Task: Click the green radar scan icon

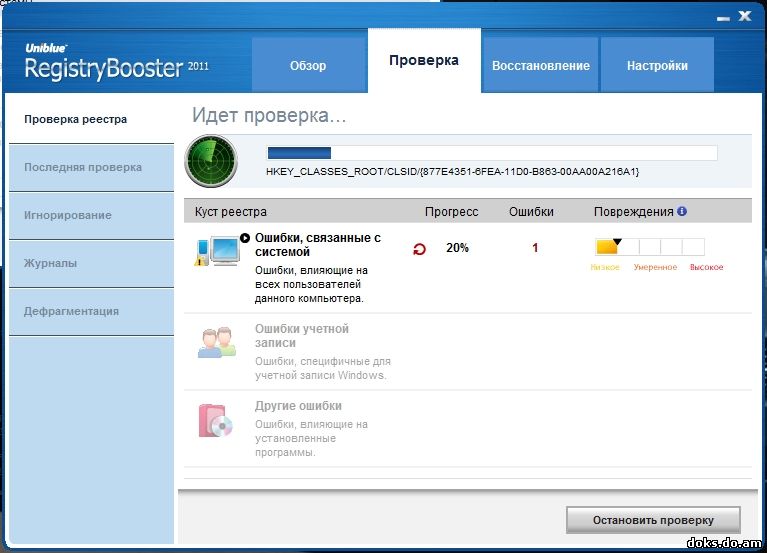Action: pyautogui.click(x=211, y=161)
